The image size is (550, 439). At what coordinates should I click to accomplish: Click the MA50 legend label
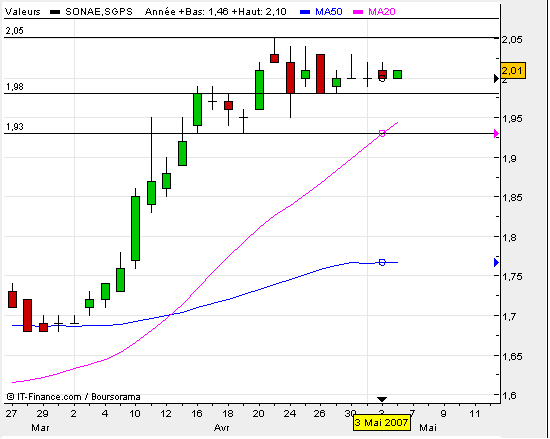coord(329,12)
